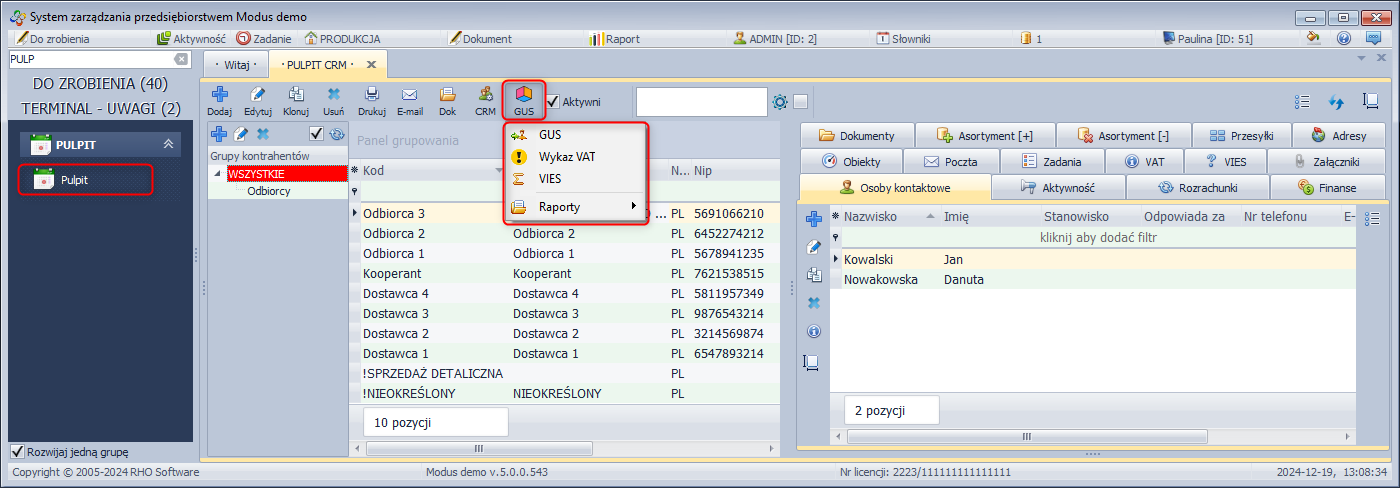Screen dimensions: 1400x488
Task: Click the Dodaj toolbar icon
Action: (219, 95)
